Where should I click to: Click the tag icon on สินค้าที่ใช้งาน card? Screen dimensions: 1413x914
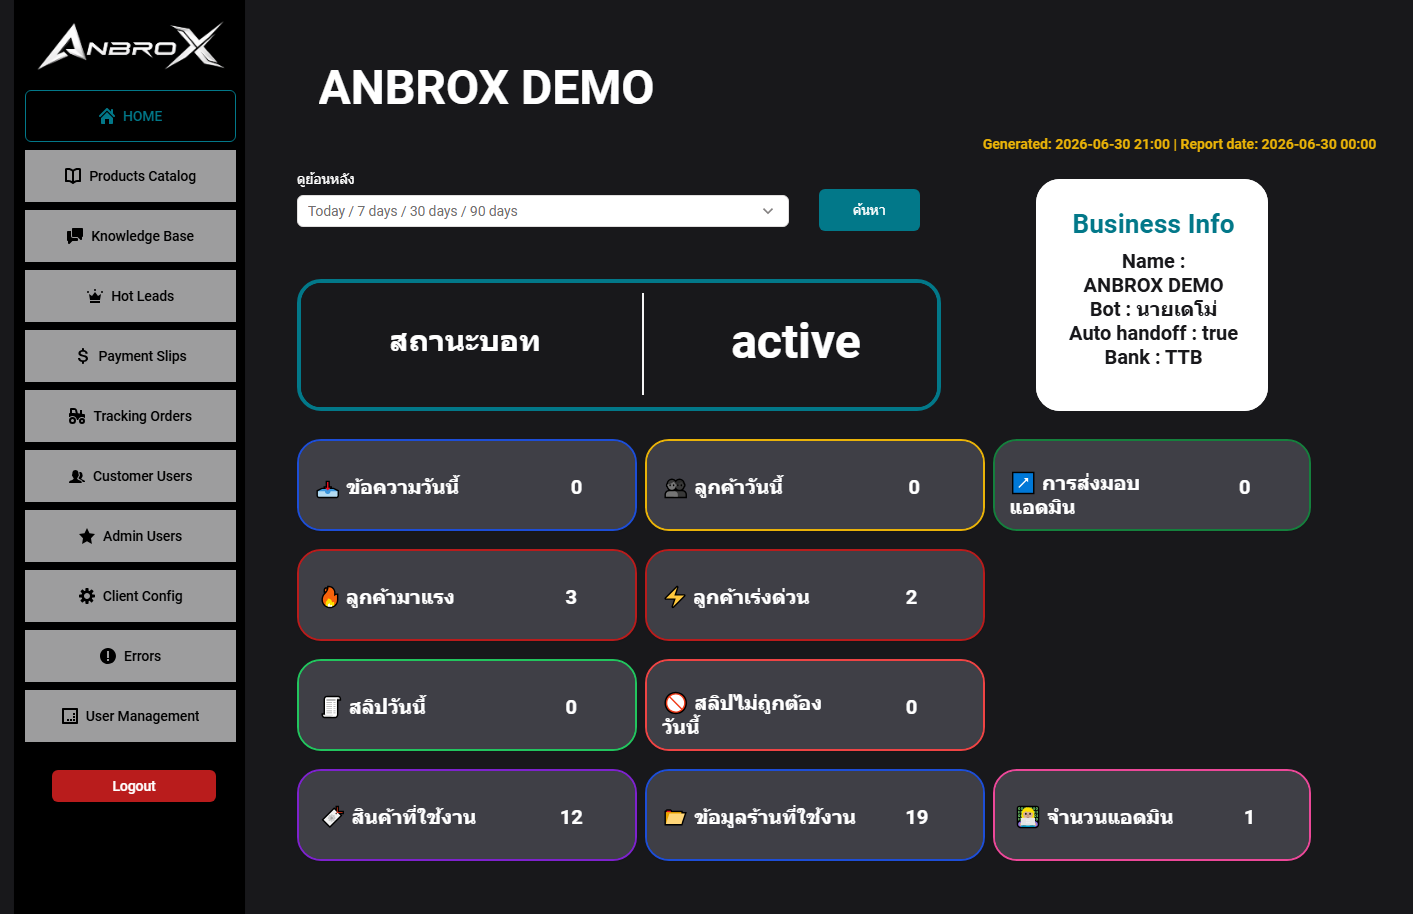pyautogui.click(x=333, y=817)
